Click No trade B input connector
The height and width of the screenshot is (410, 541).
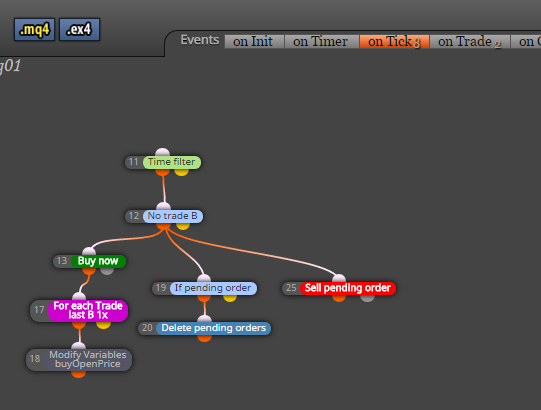(x=164, y=206)
